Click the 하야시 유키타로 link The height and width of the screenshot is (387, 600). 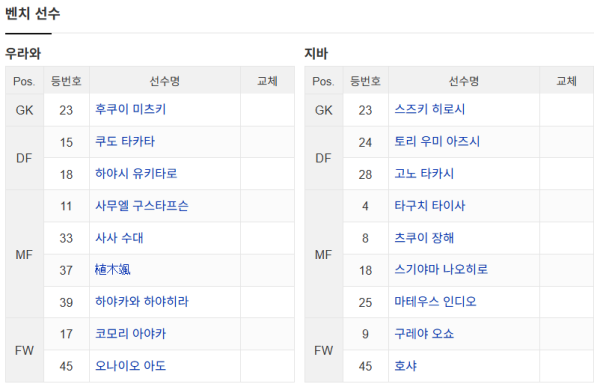136,174
